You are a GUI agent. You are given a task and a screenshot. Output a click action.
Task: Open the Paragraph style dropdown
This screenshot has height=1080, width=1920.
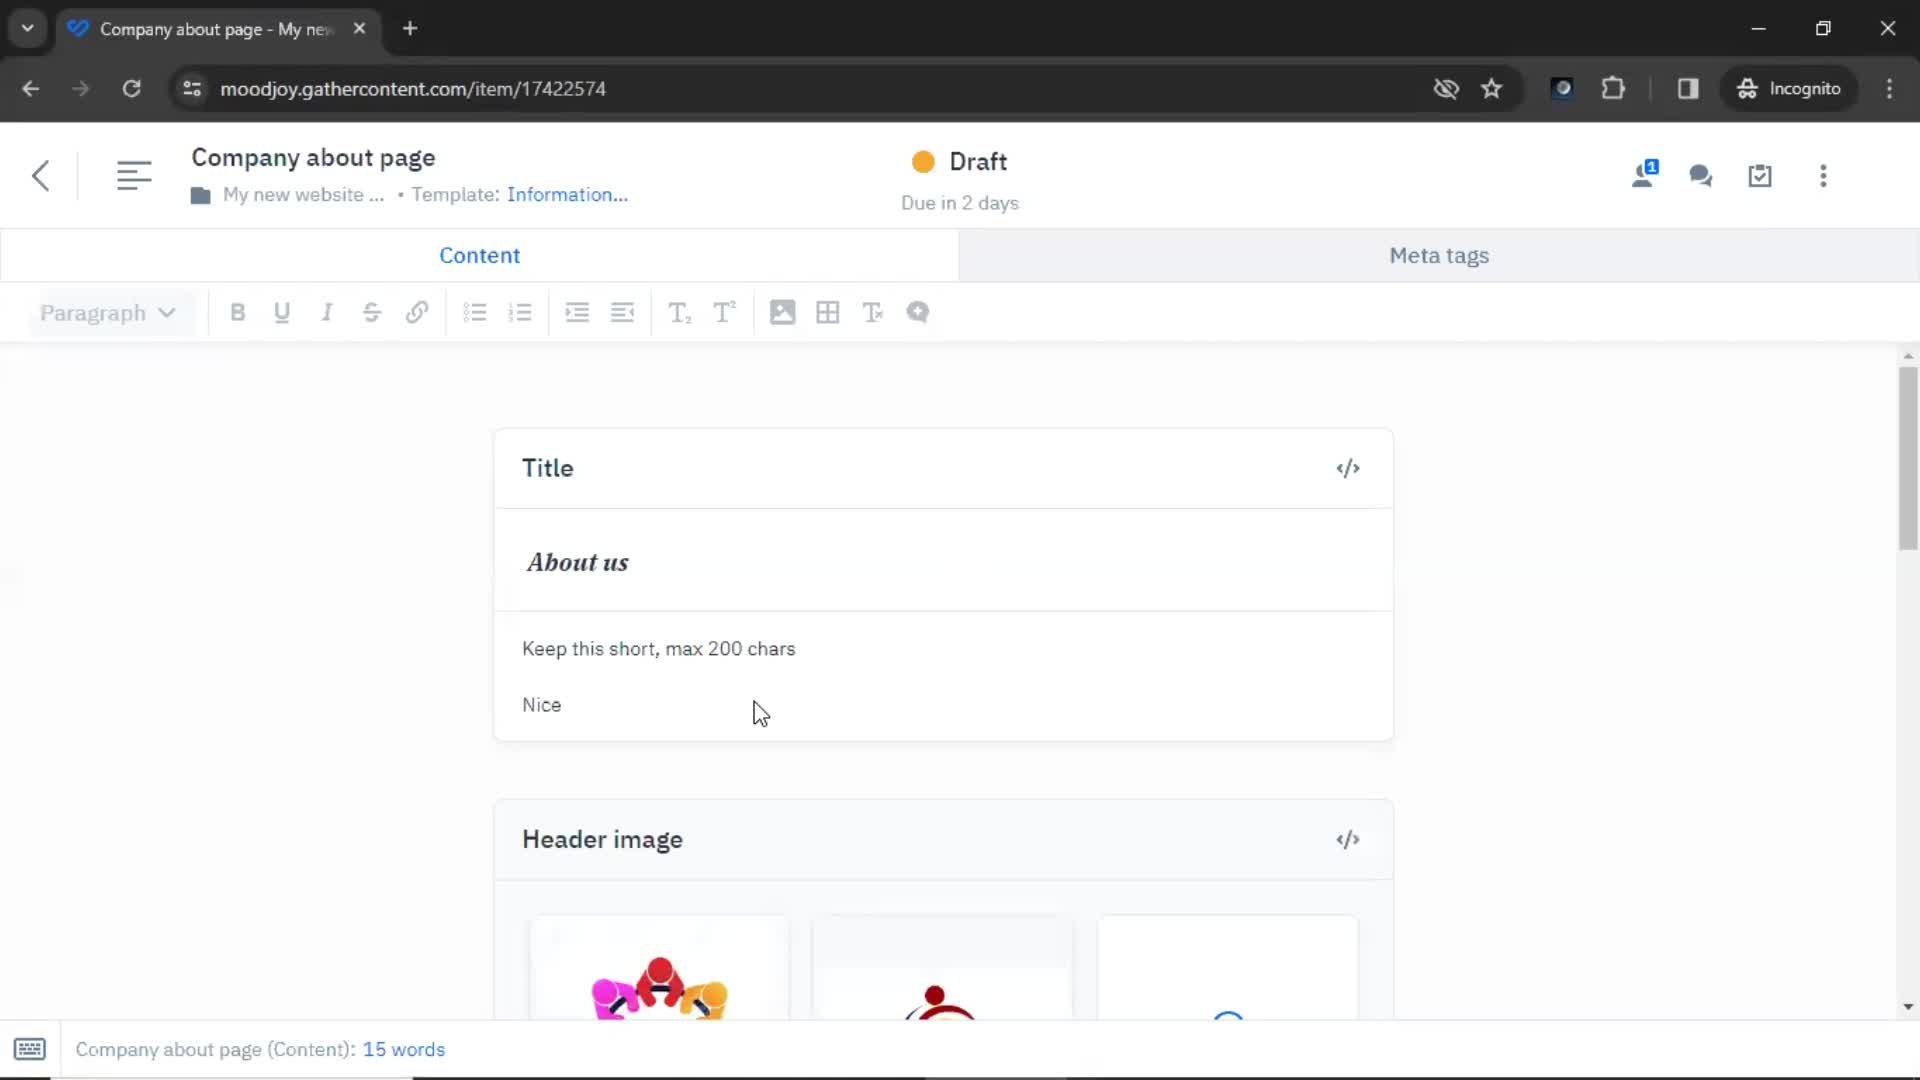point(105,313)
